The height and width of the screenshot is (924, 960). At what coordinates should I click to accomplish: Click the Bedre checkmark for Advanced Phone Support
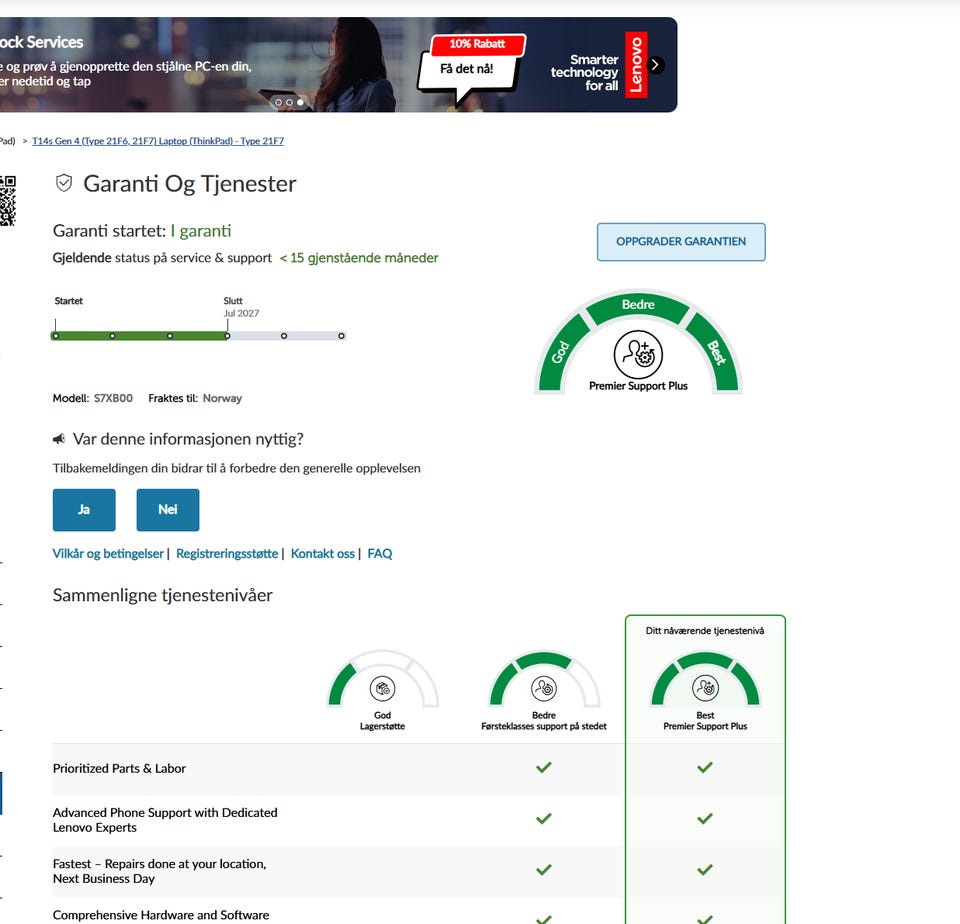(x=544, y=819)
